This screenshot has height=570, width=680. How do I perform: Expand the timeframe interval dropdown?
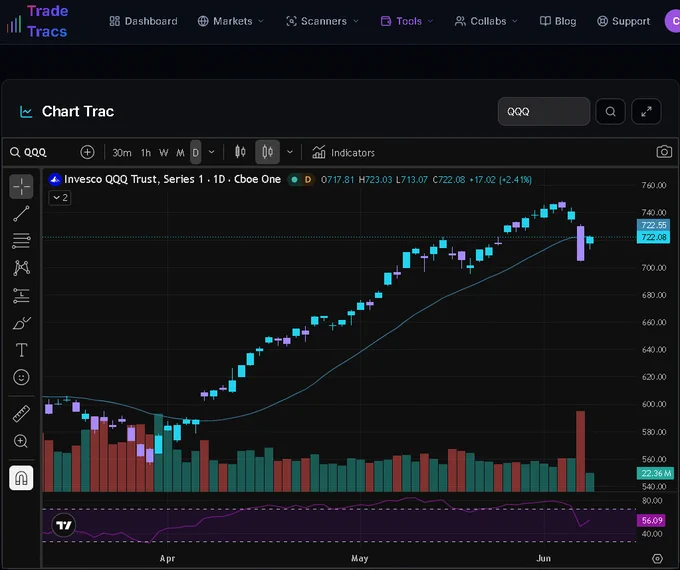click(x=212, y=152)
